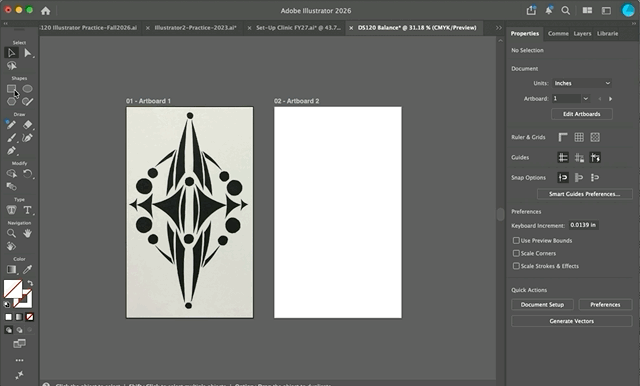
Task: Open the workspace switcher icon
Action: coord(607,11)
